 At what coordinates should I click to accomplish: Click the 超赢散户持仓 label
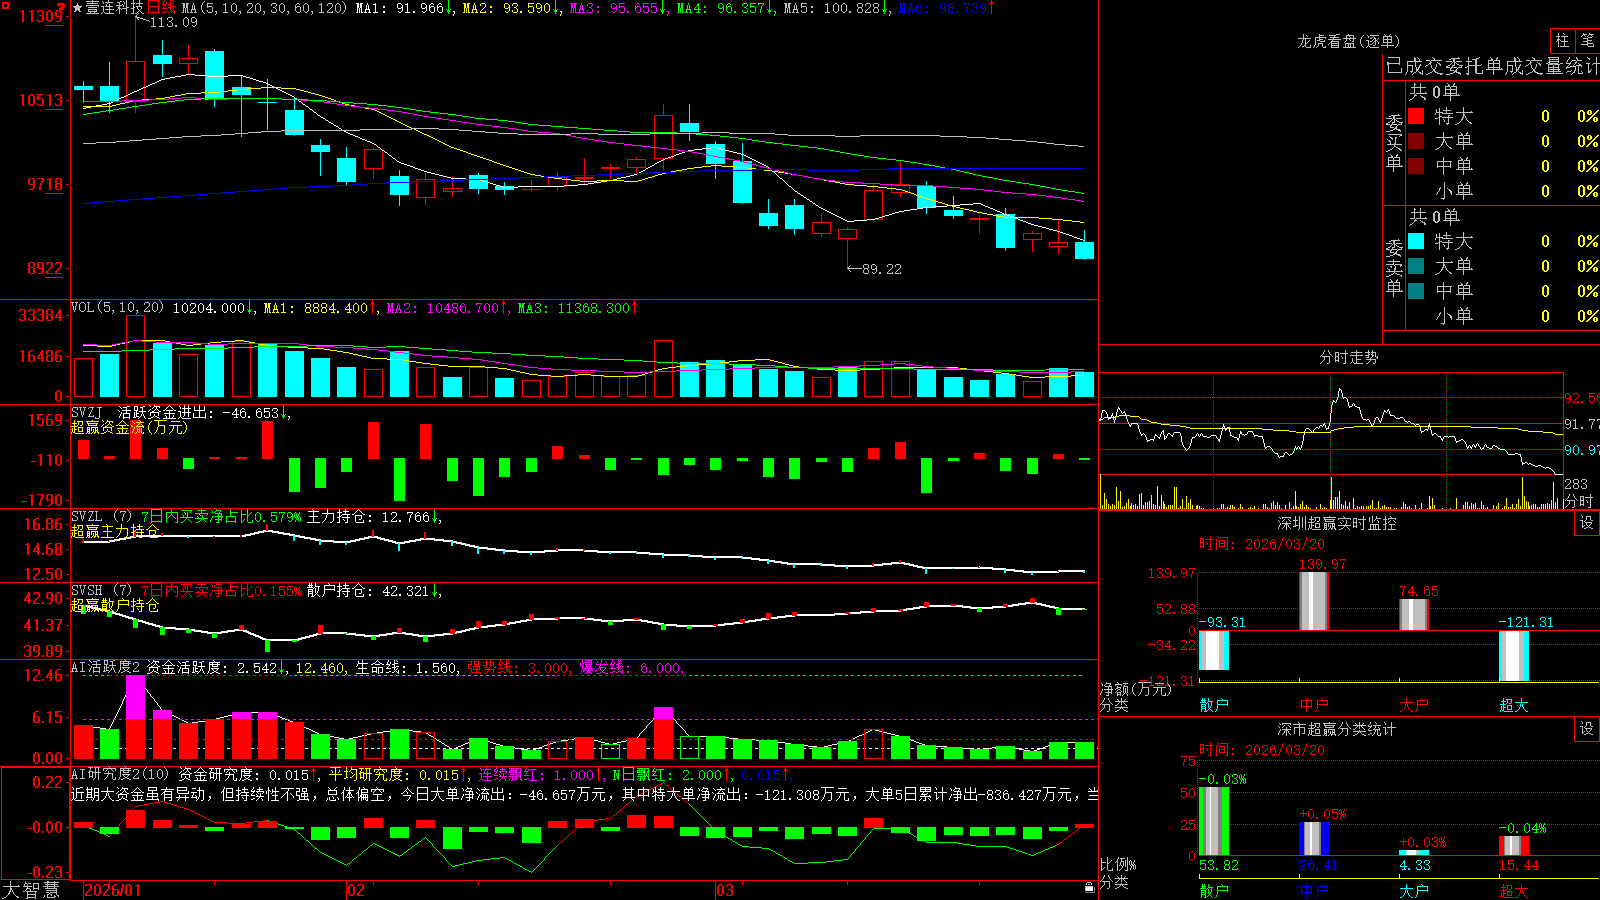115,605
